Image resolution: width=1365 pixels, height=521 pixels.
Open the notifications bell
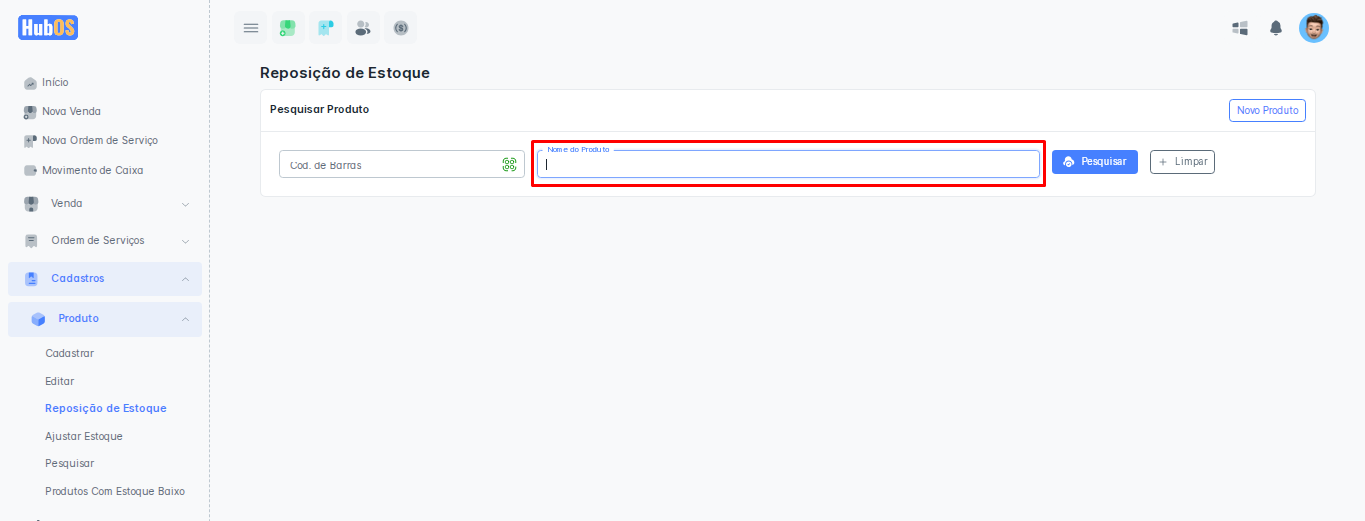click(1276, 28)
